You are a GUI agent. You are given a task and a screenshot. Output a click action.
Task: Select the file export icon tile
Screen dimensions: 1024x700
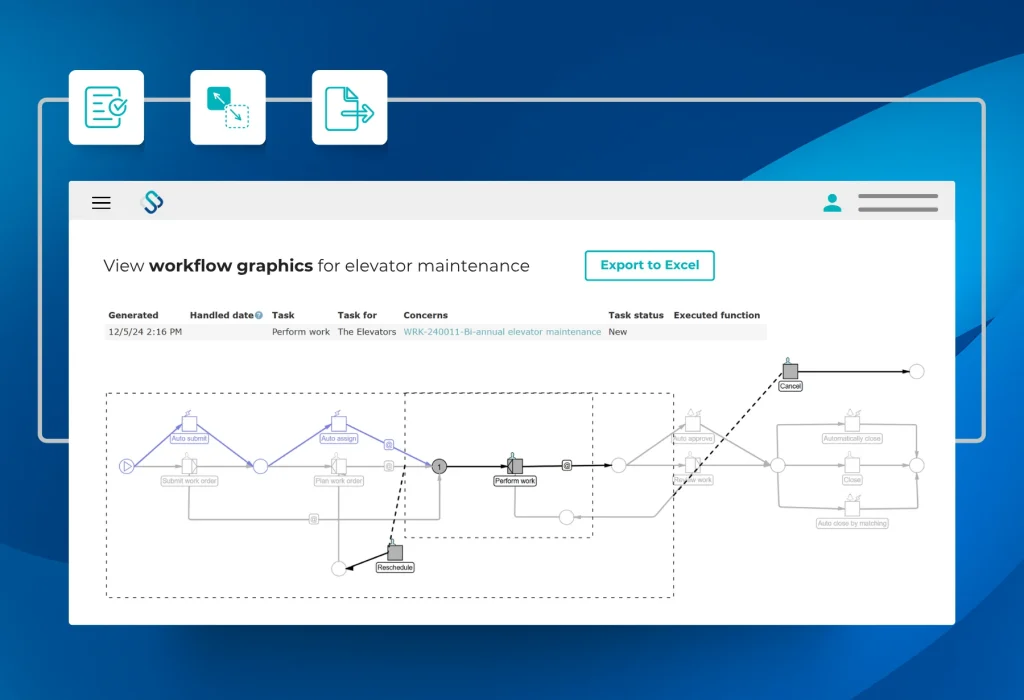click(349, 107)
